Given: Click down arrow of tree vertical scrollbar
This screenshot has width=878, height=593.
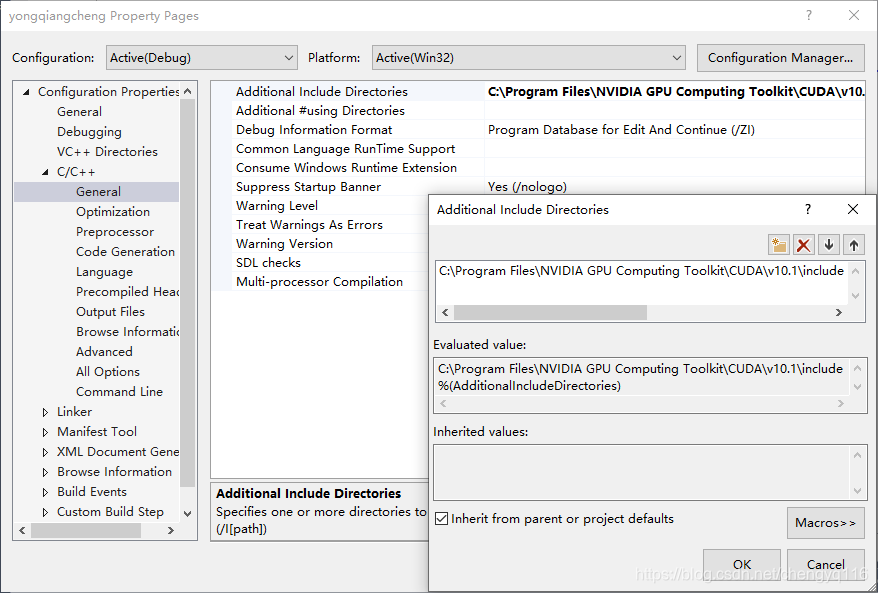Looking at the screenshot, I should tap(188, 513).
